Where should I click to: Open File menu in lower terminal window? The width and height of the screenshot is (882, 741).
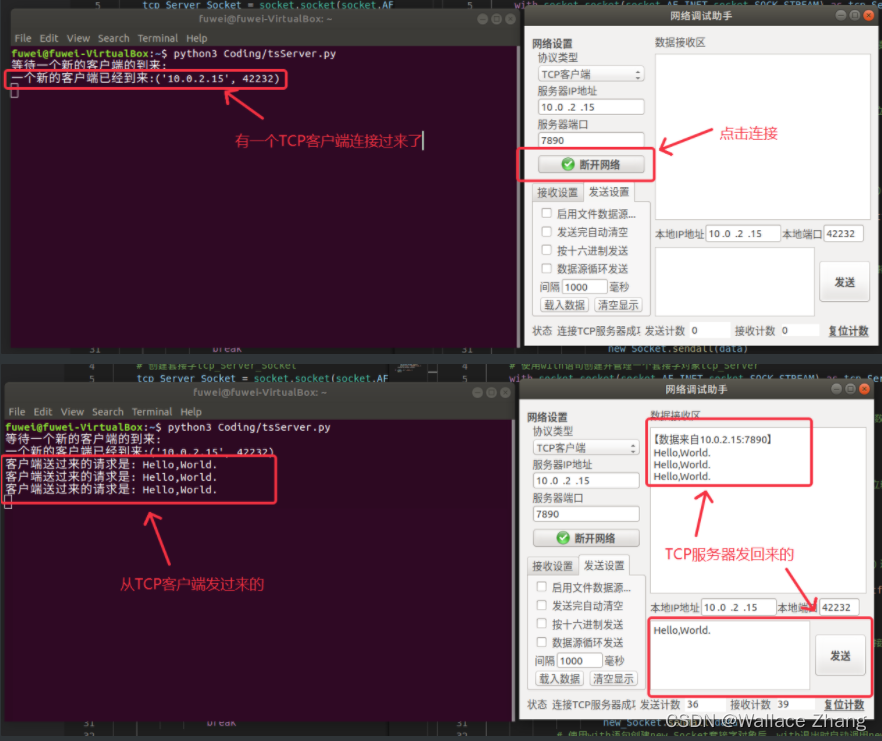(17, 412)
